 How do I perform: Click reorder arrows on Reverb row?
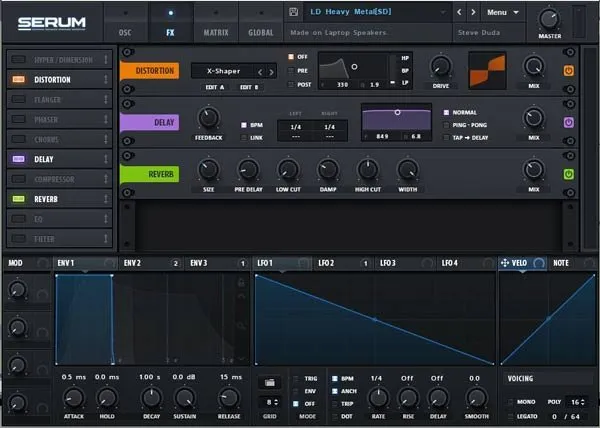(x=106, y=199)
